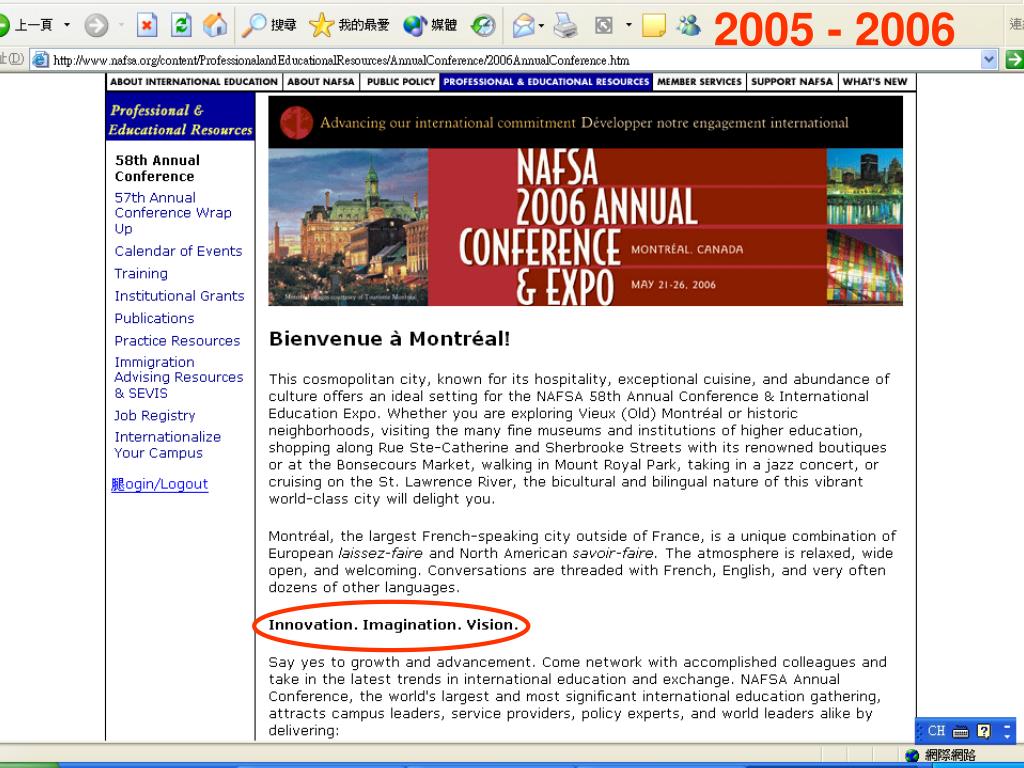Viewport: 1024px width, 768px height.
Task: Open the Messenger people icon
Action: pyautogui.click(x=689, y=25)
